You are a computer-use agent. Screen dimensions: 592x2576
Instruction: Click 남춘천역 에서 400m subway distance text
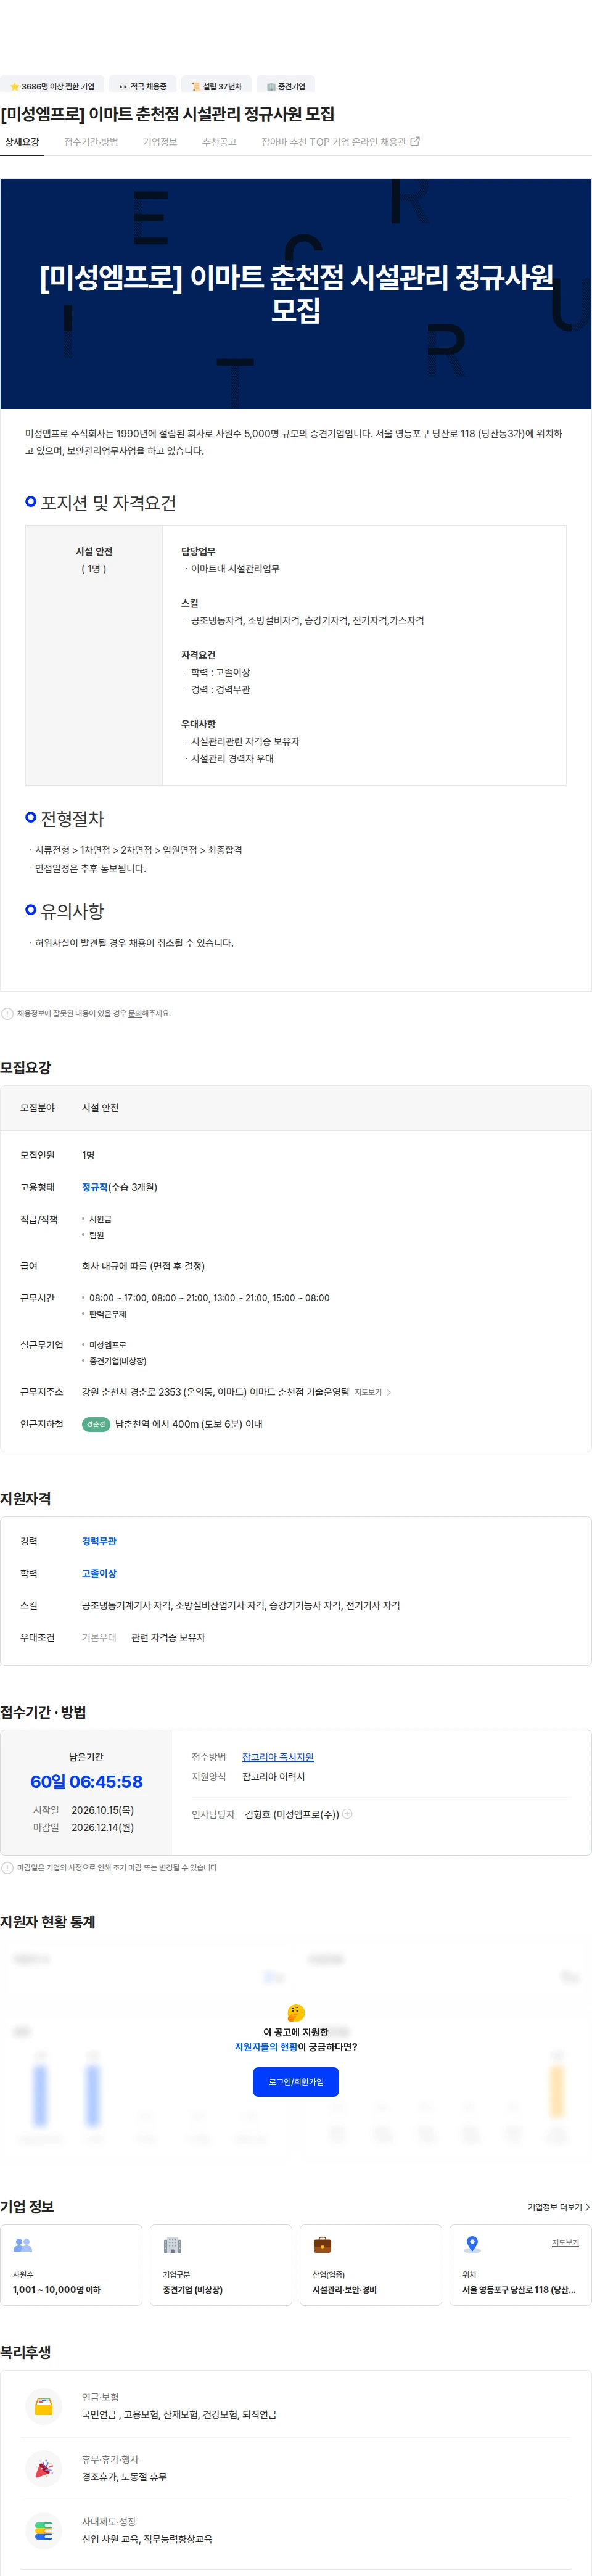point(189,1424)
